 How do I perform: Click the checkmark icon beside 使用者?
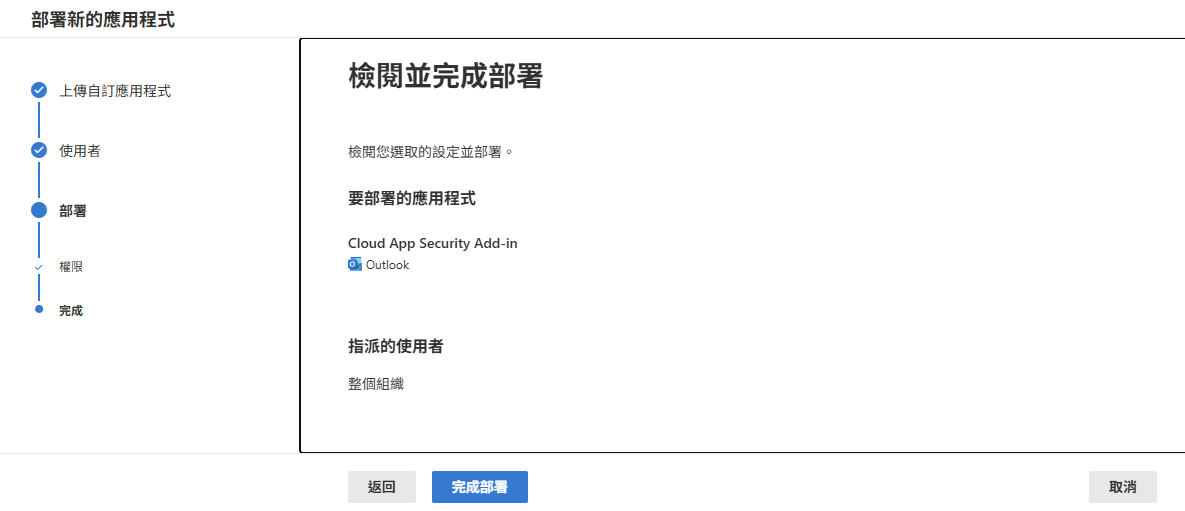point(39,150)
